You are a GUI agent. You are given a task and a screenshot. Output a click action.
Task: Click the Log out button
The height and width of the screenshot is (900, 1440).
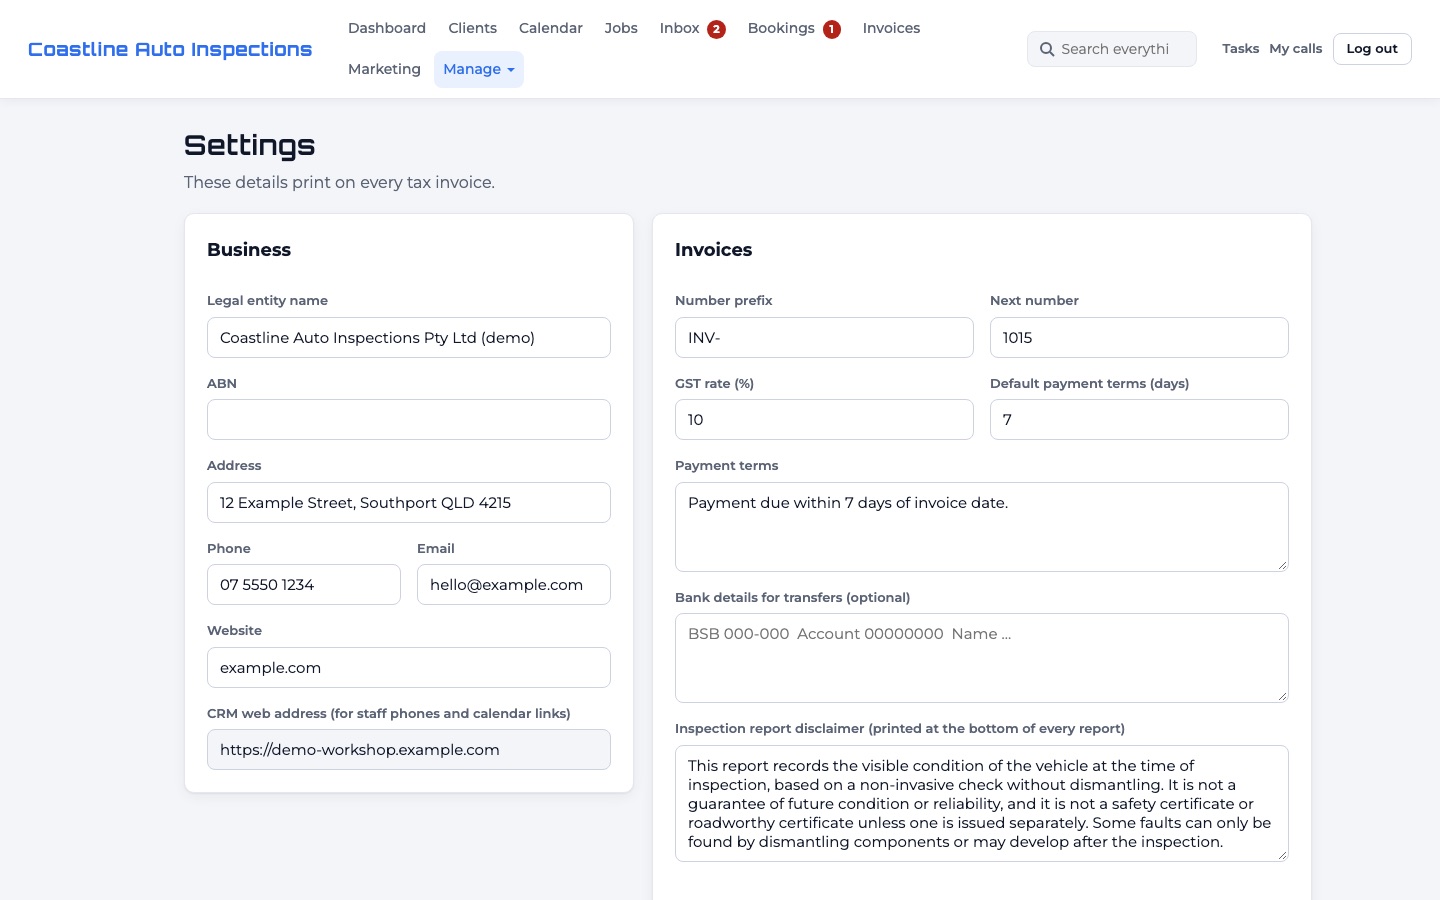(1372, 49)
